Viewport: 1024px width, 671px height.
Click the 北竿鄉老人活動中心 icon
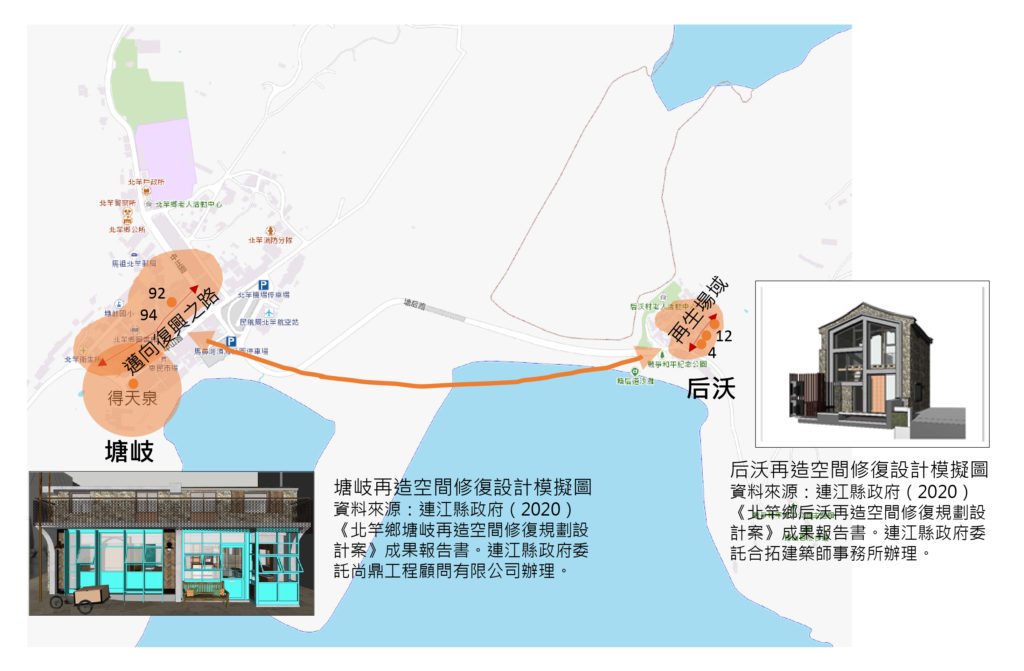click(149, 205)
